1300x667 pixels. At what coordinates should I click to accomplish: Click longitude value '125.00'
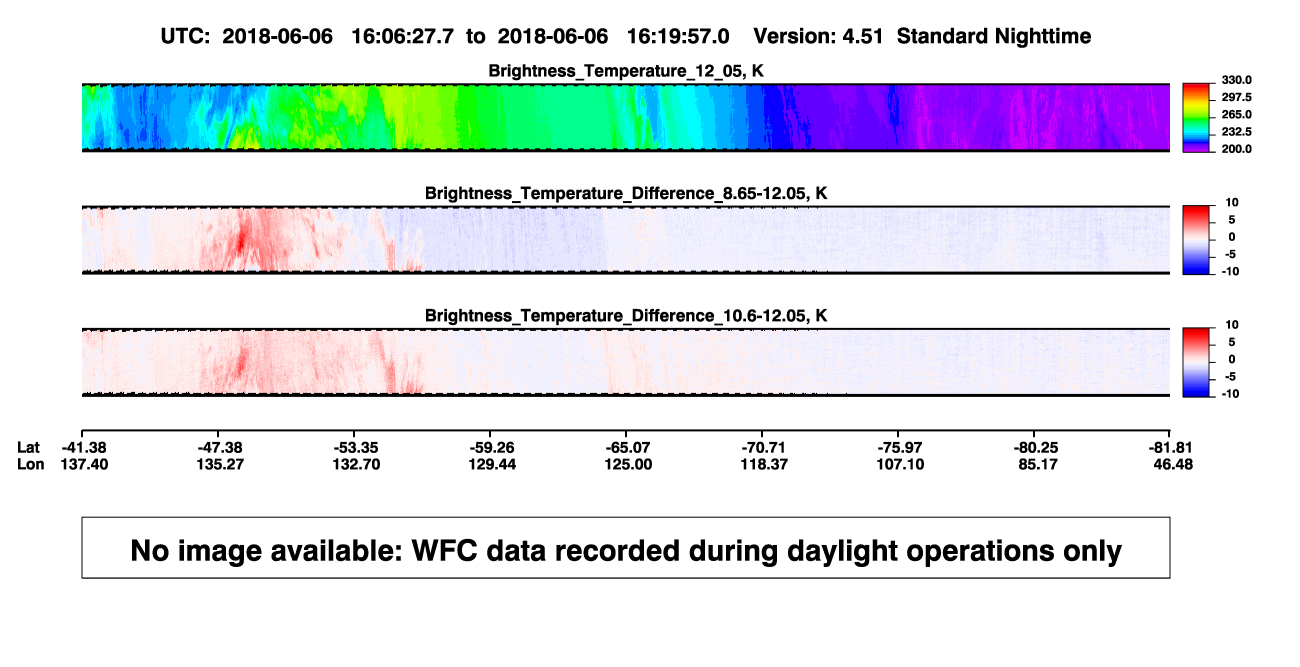tap(628, 464)
